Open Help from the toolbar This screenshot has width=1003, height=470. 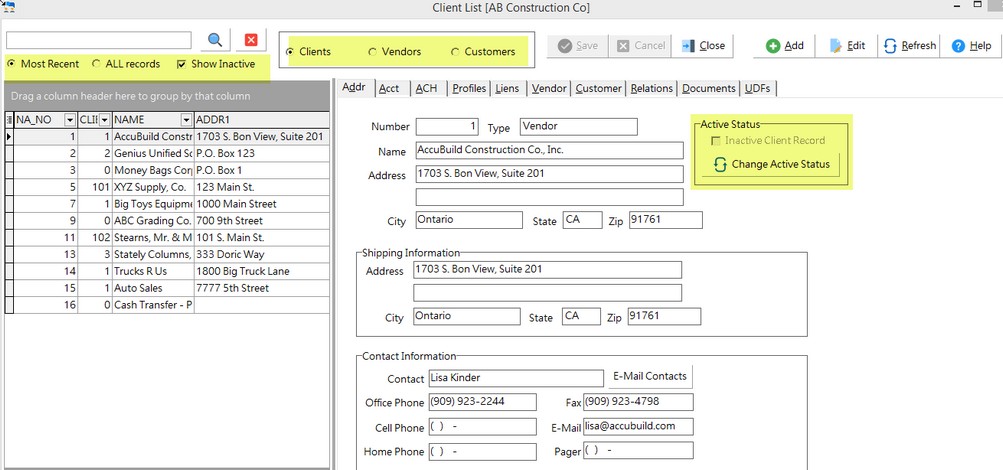click(x=971, y=46)
